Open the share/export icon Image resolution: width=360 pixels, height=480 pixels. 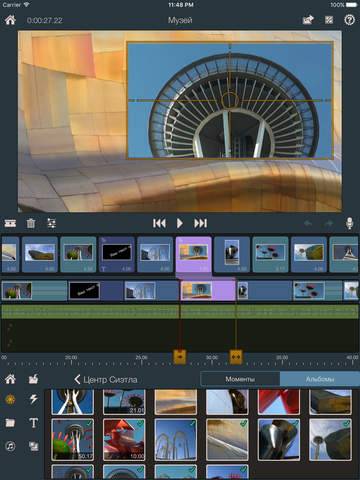click(308, 20)
